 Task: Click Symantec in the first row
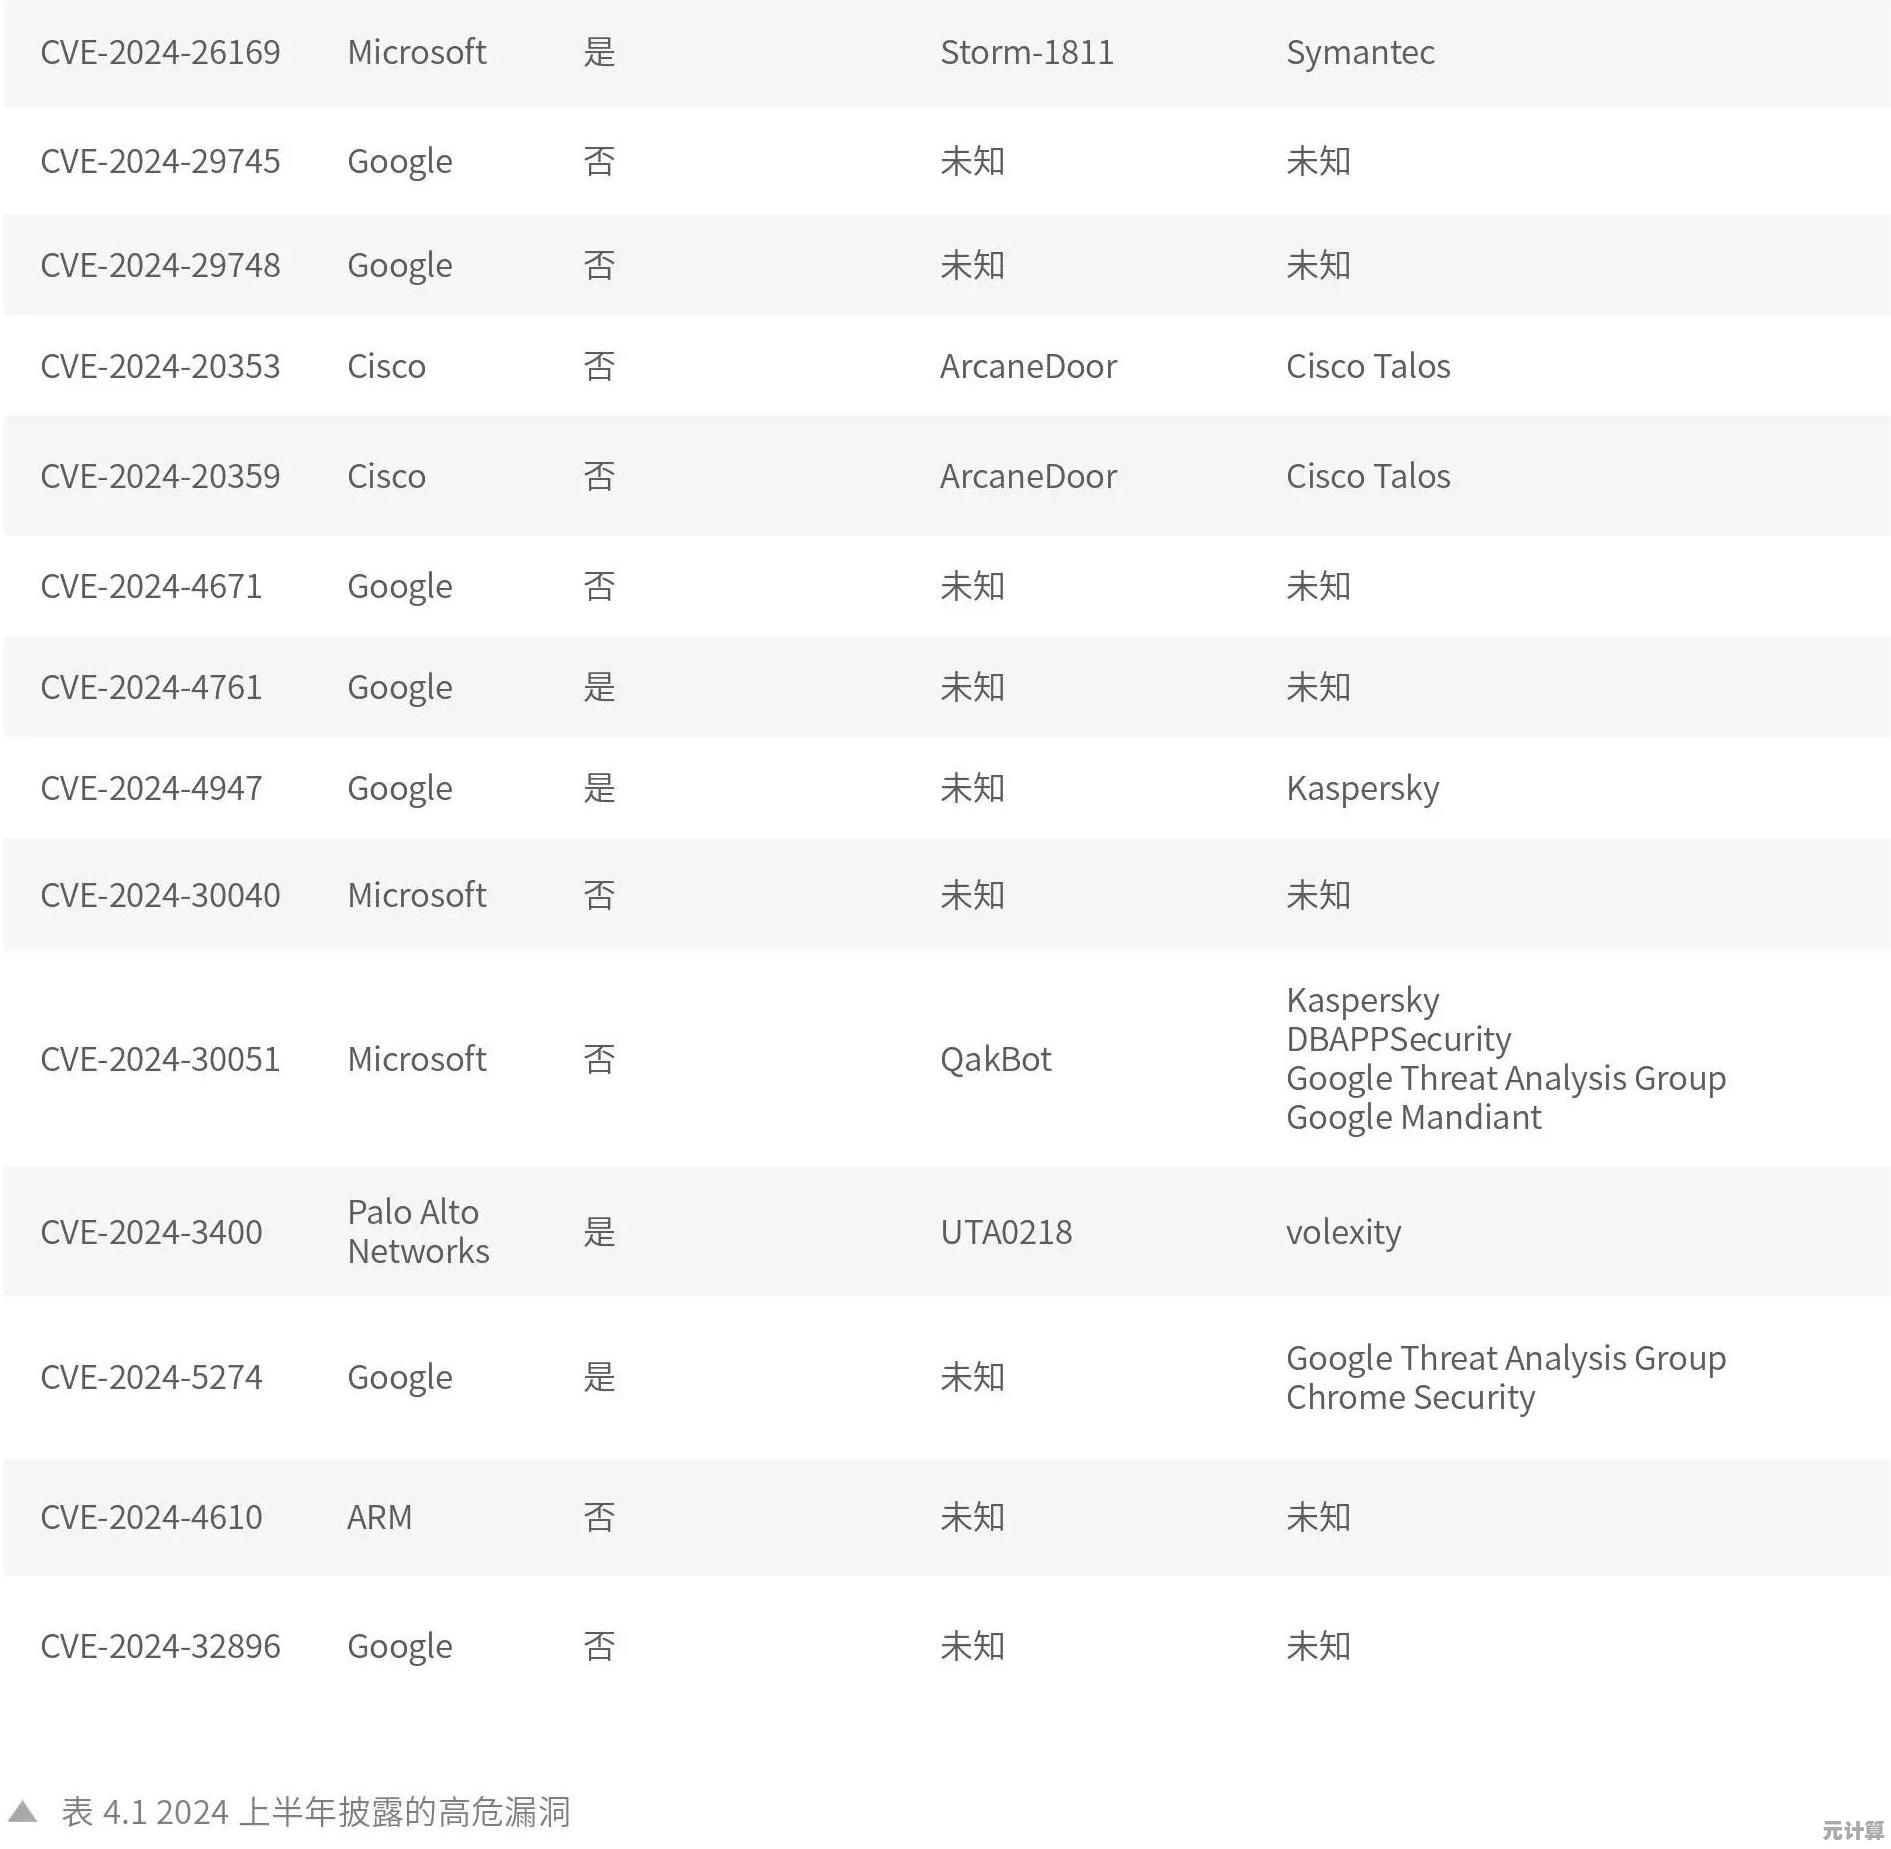1360,52
